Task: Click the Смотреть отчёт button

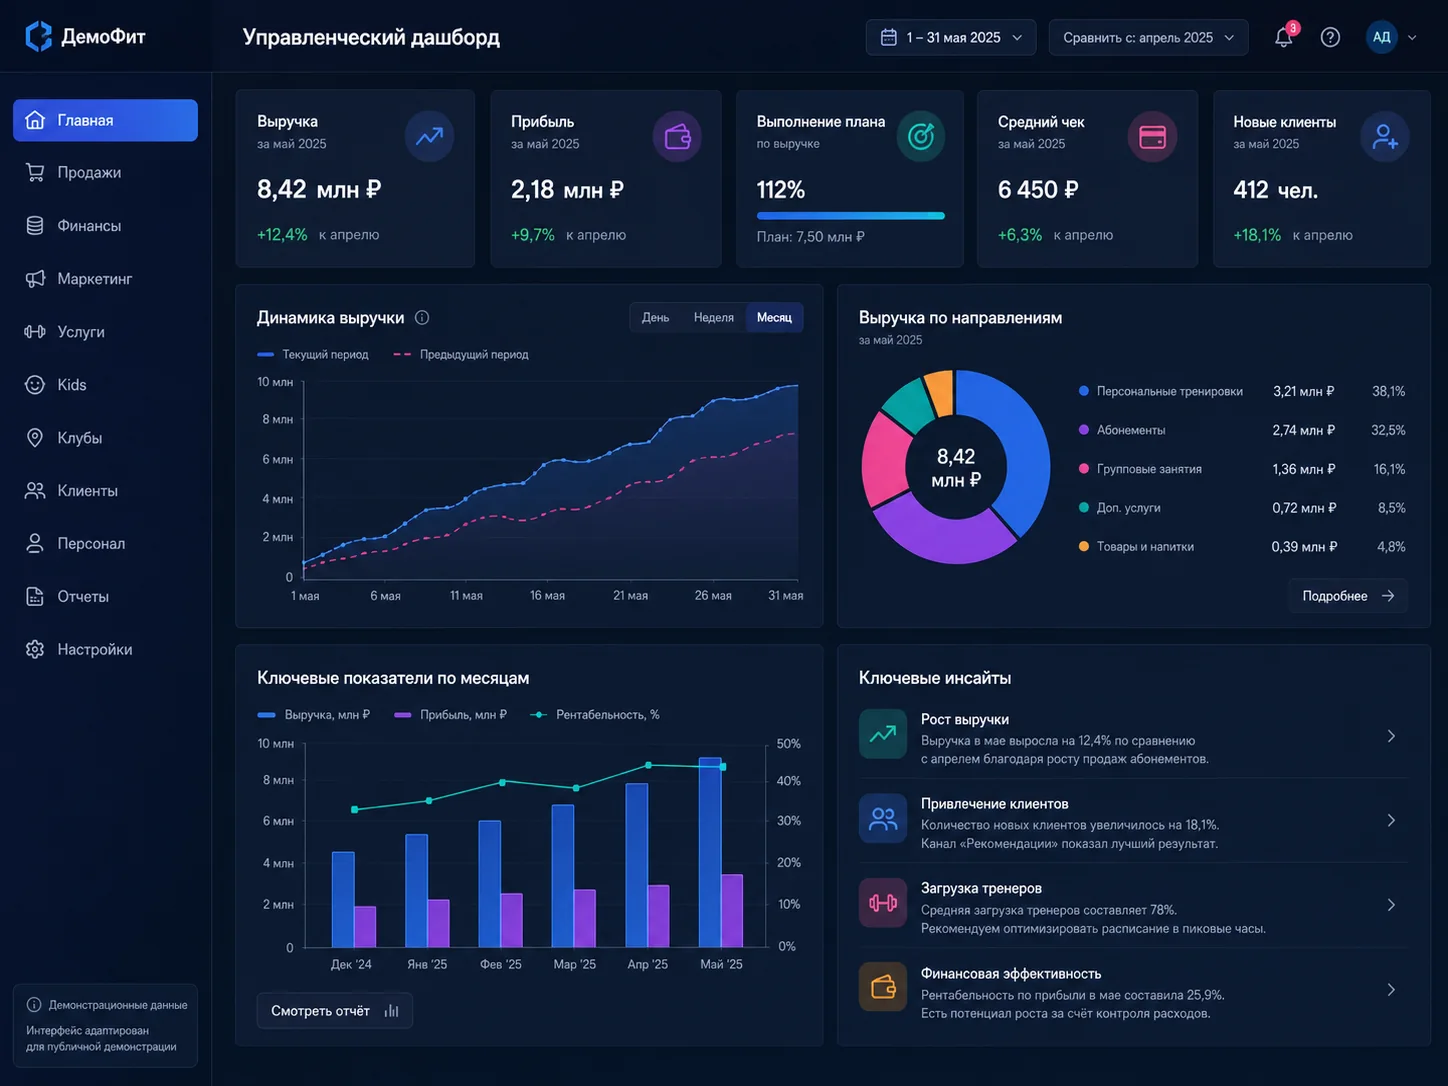Action: click(335, 1011)
